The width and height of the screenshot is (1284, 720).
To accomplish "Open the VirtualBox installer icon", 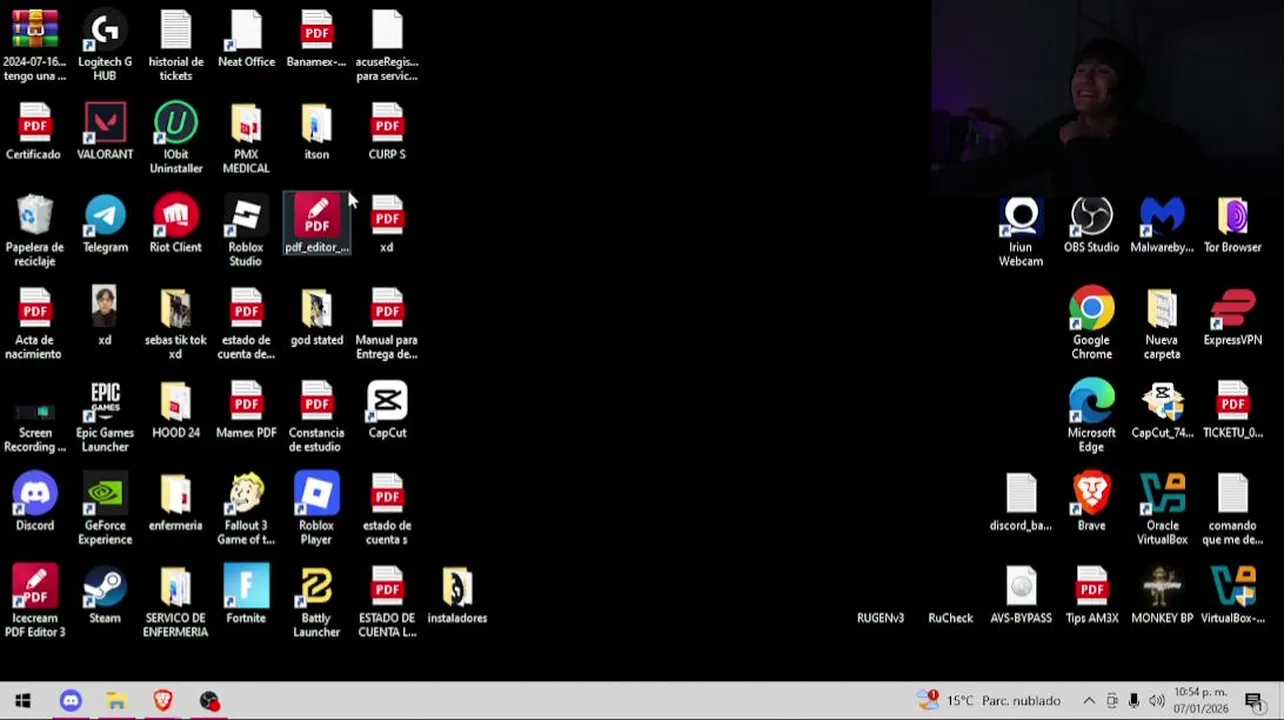I will point(1232,596).
